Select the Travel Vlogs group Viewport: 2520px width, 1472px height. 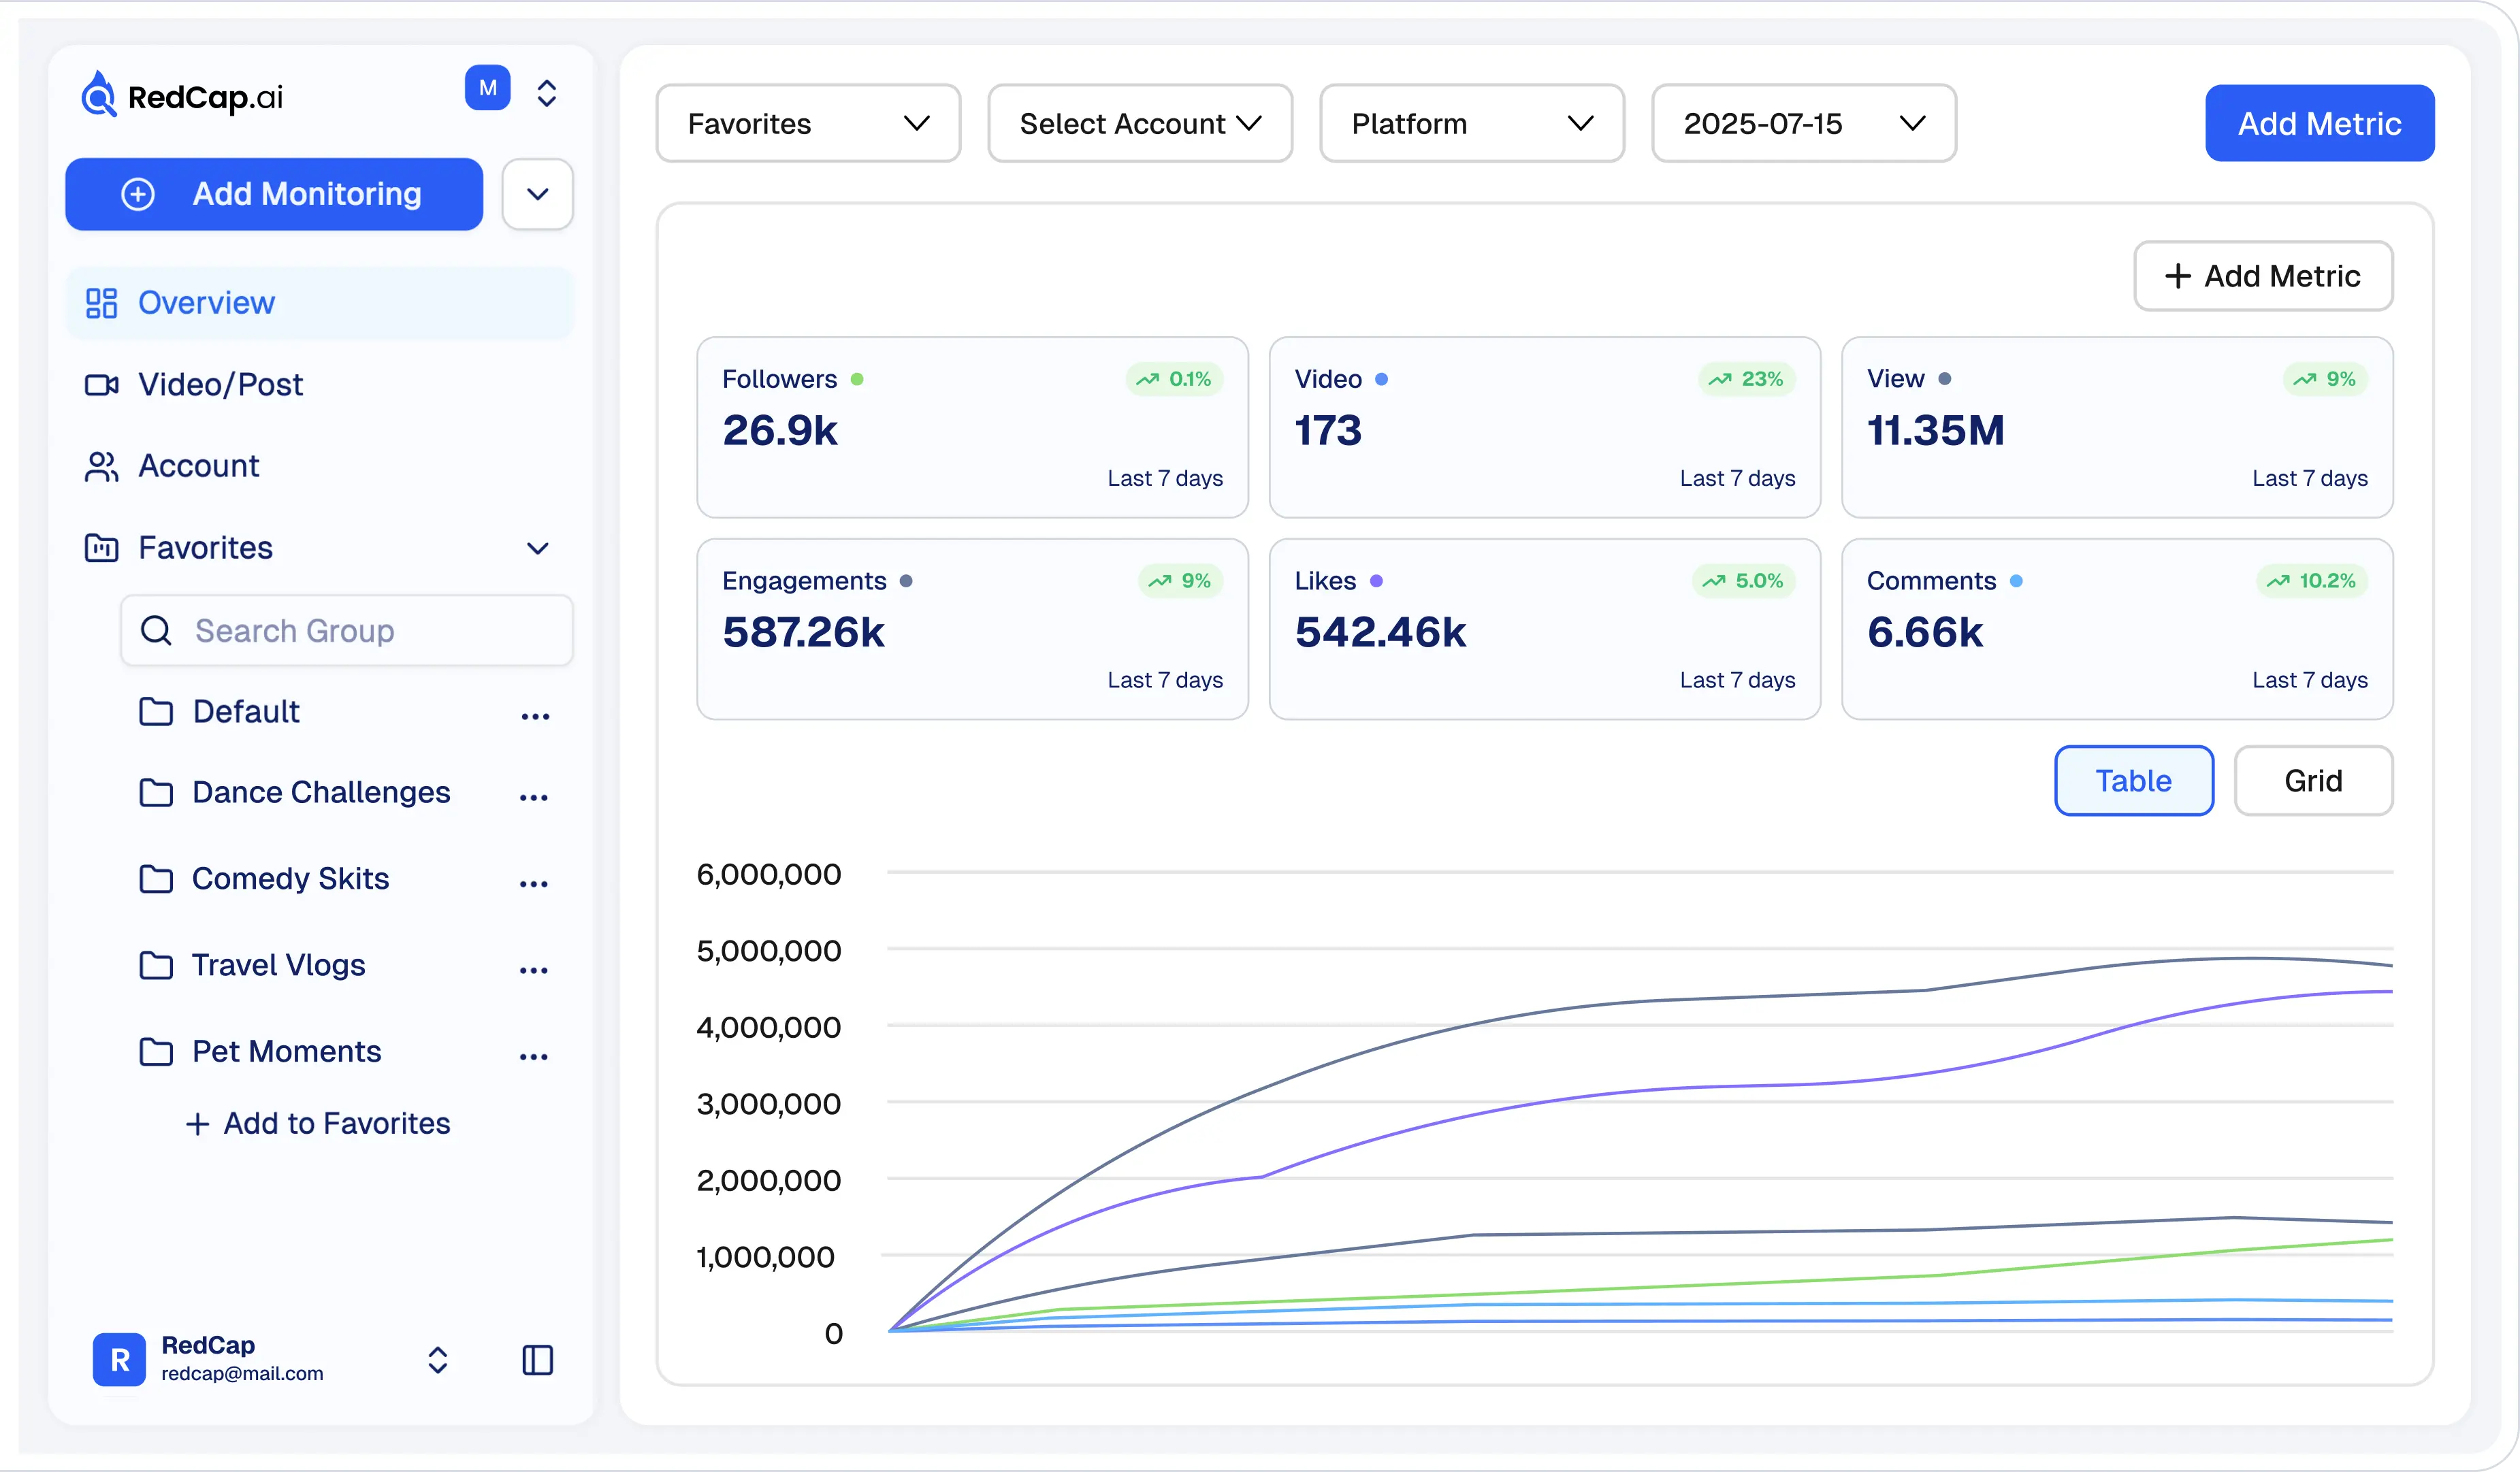coord(278,965)
